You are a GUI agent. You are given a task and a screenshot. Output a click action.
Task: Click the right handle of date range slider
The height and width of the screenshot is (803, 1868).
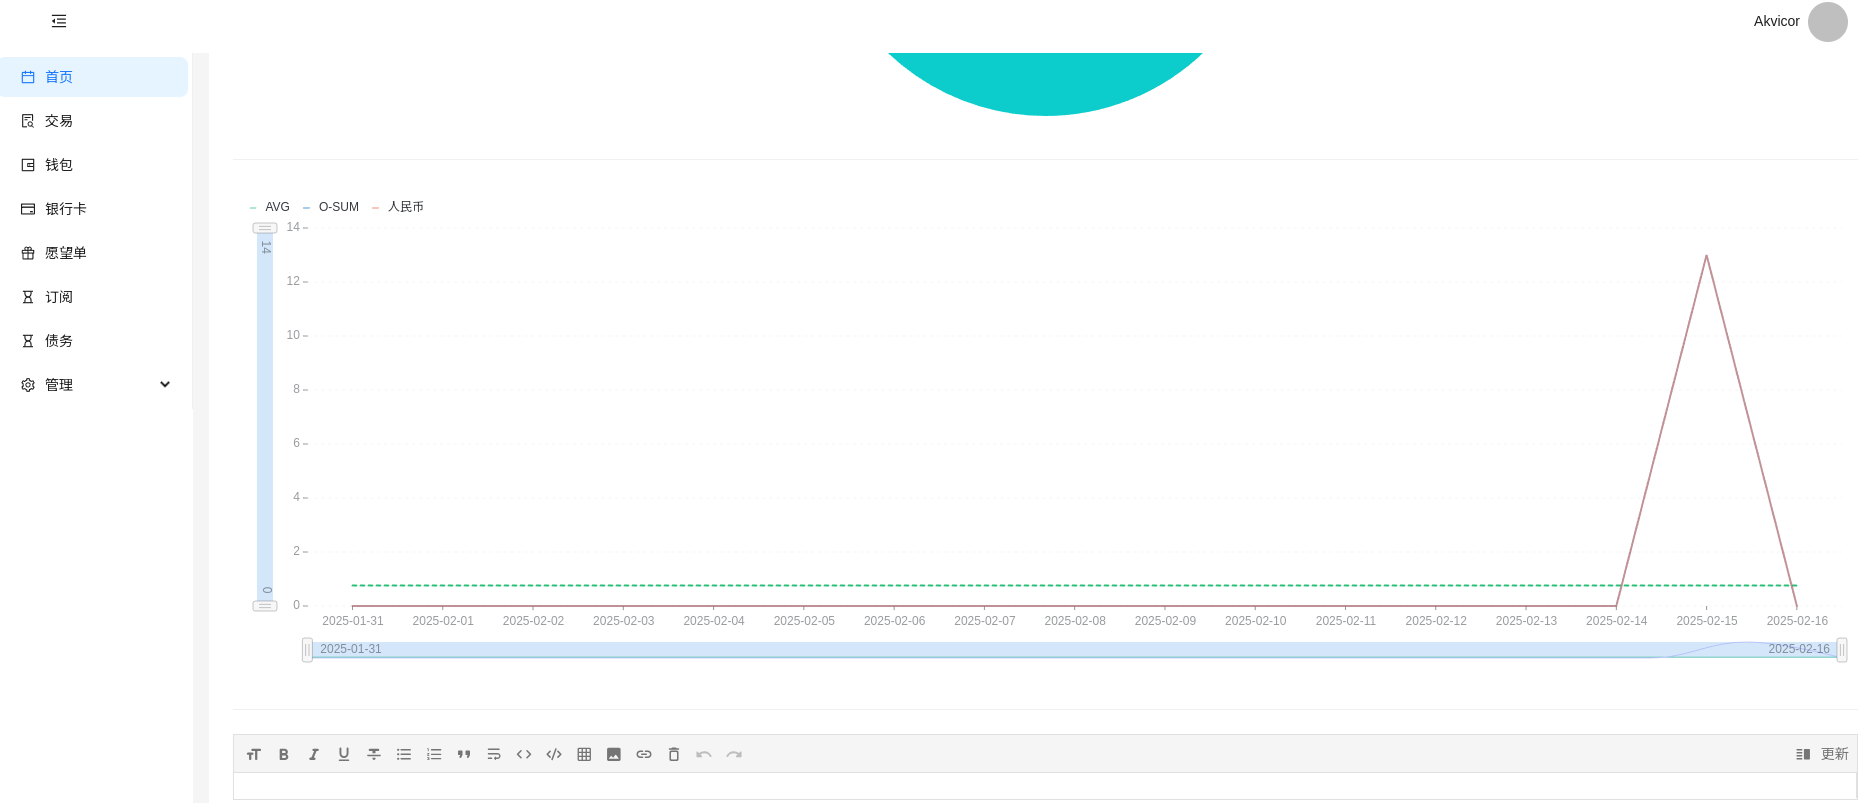click(x=1842, y=650)
